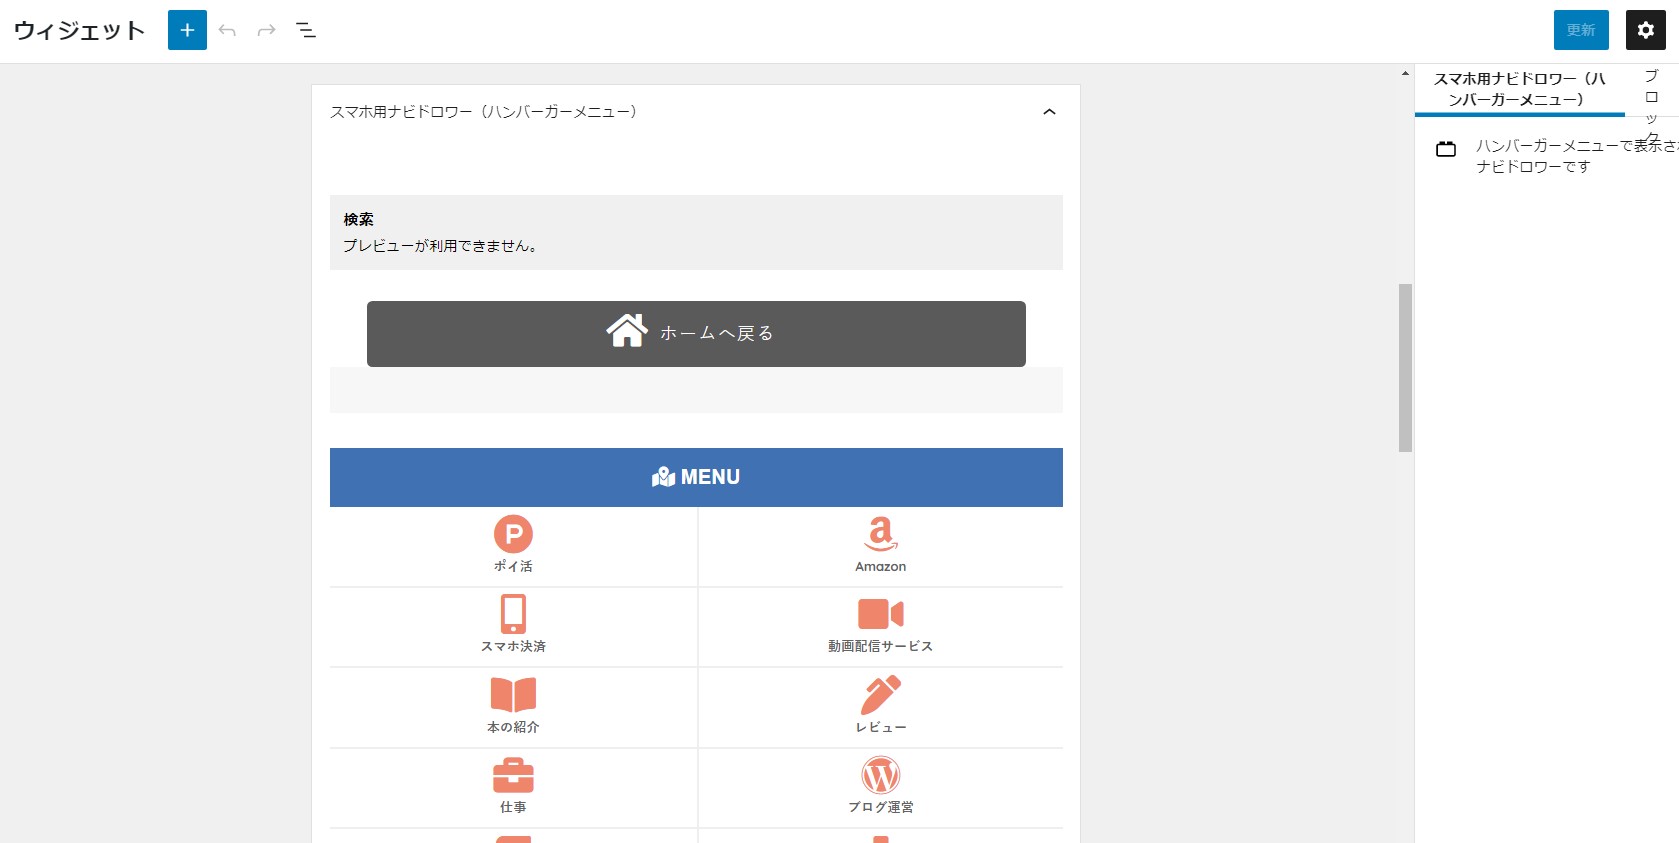
Task: Select the スマホ用ナビドロワー sidebar tab
Action: 1518,89
